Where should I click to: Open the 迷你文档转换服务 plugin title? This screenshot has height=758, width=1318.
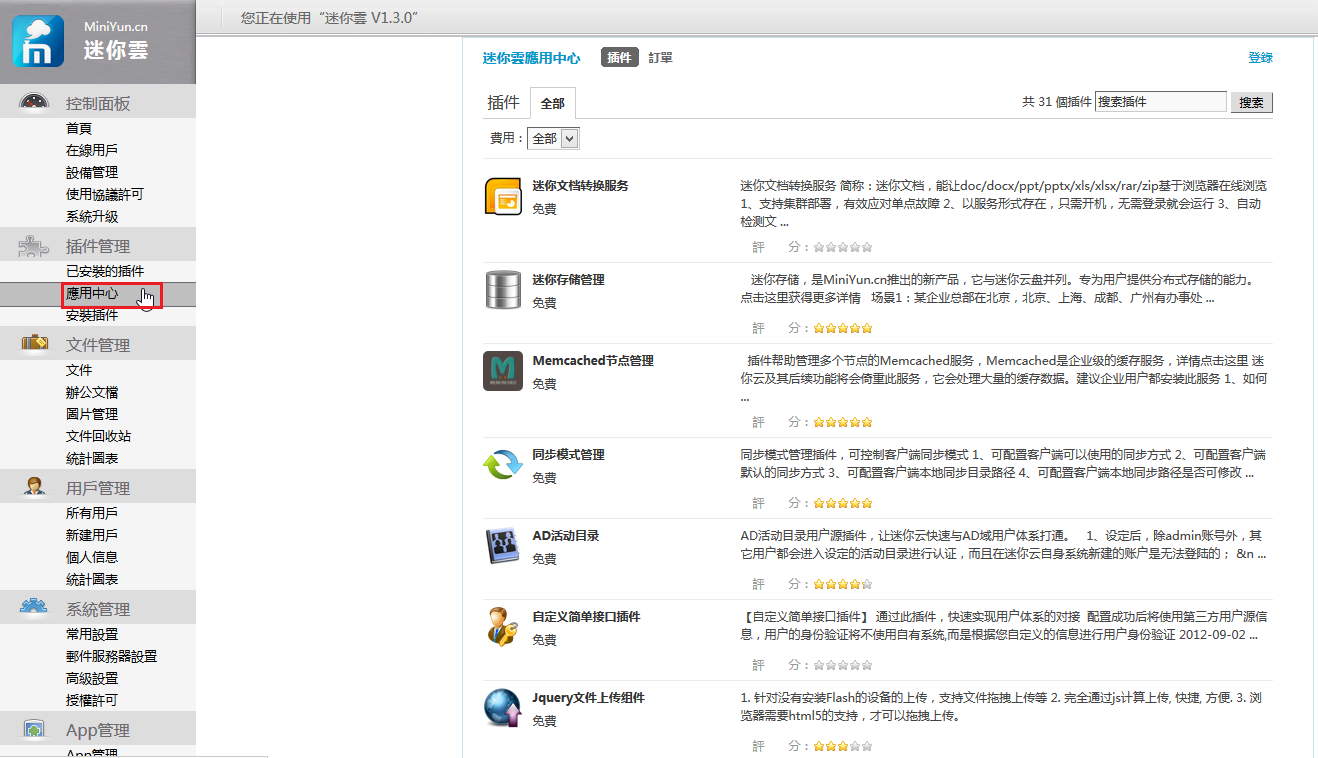coord(580,186)
